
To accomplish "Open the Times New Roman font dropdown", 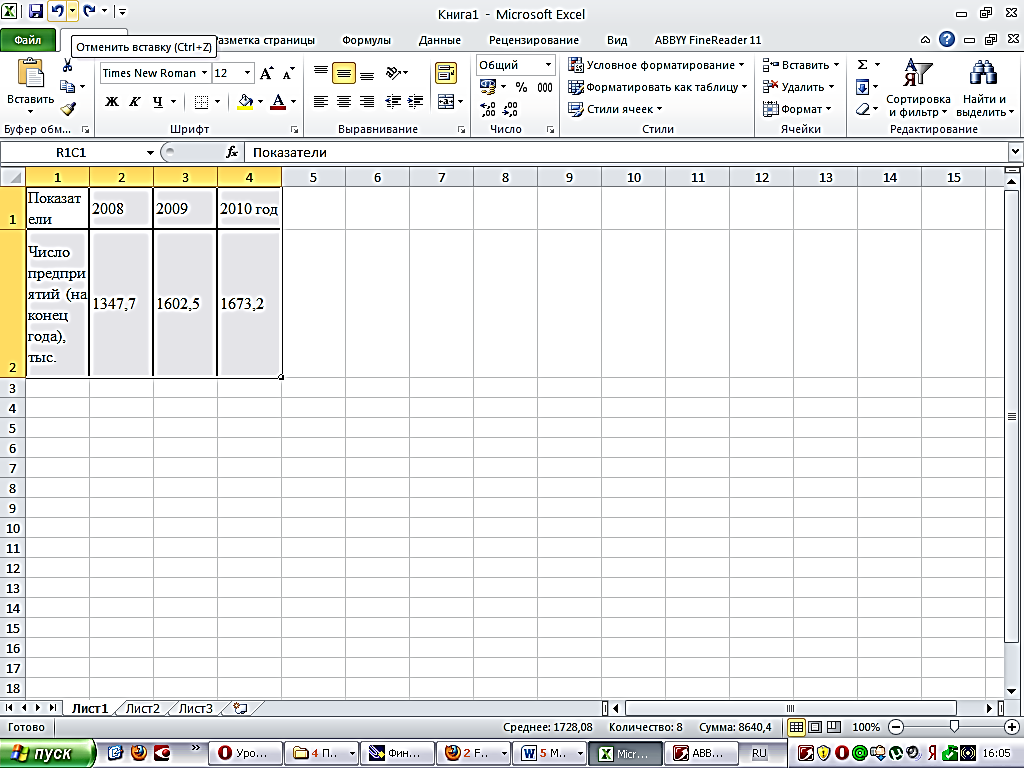I will [x=204, y=73].
